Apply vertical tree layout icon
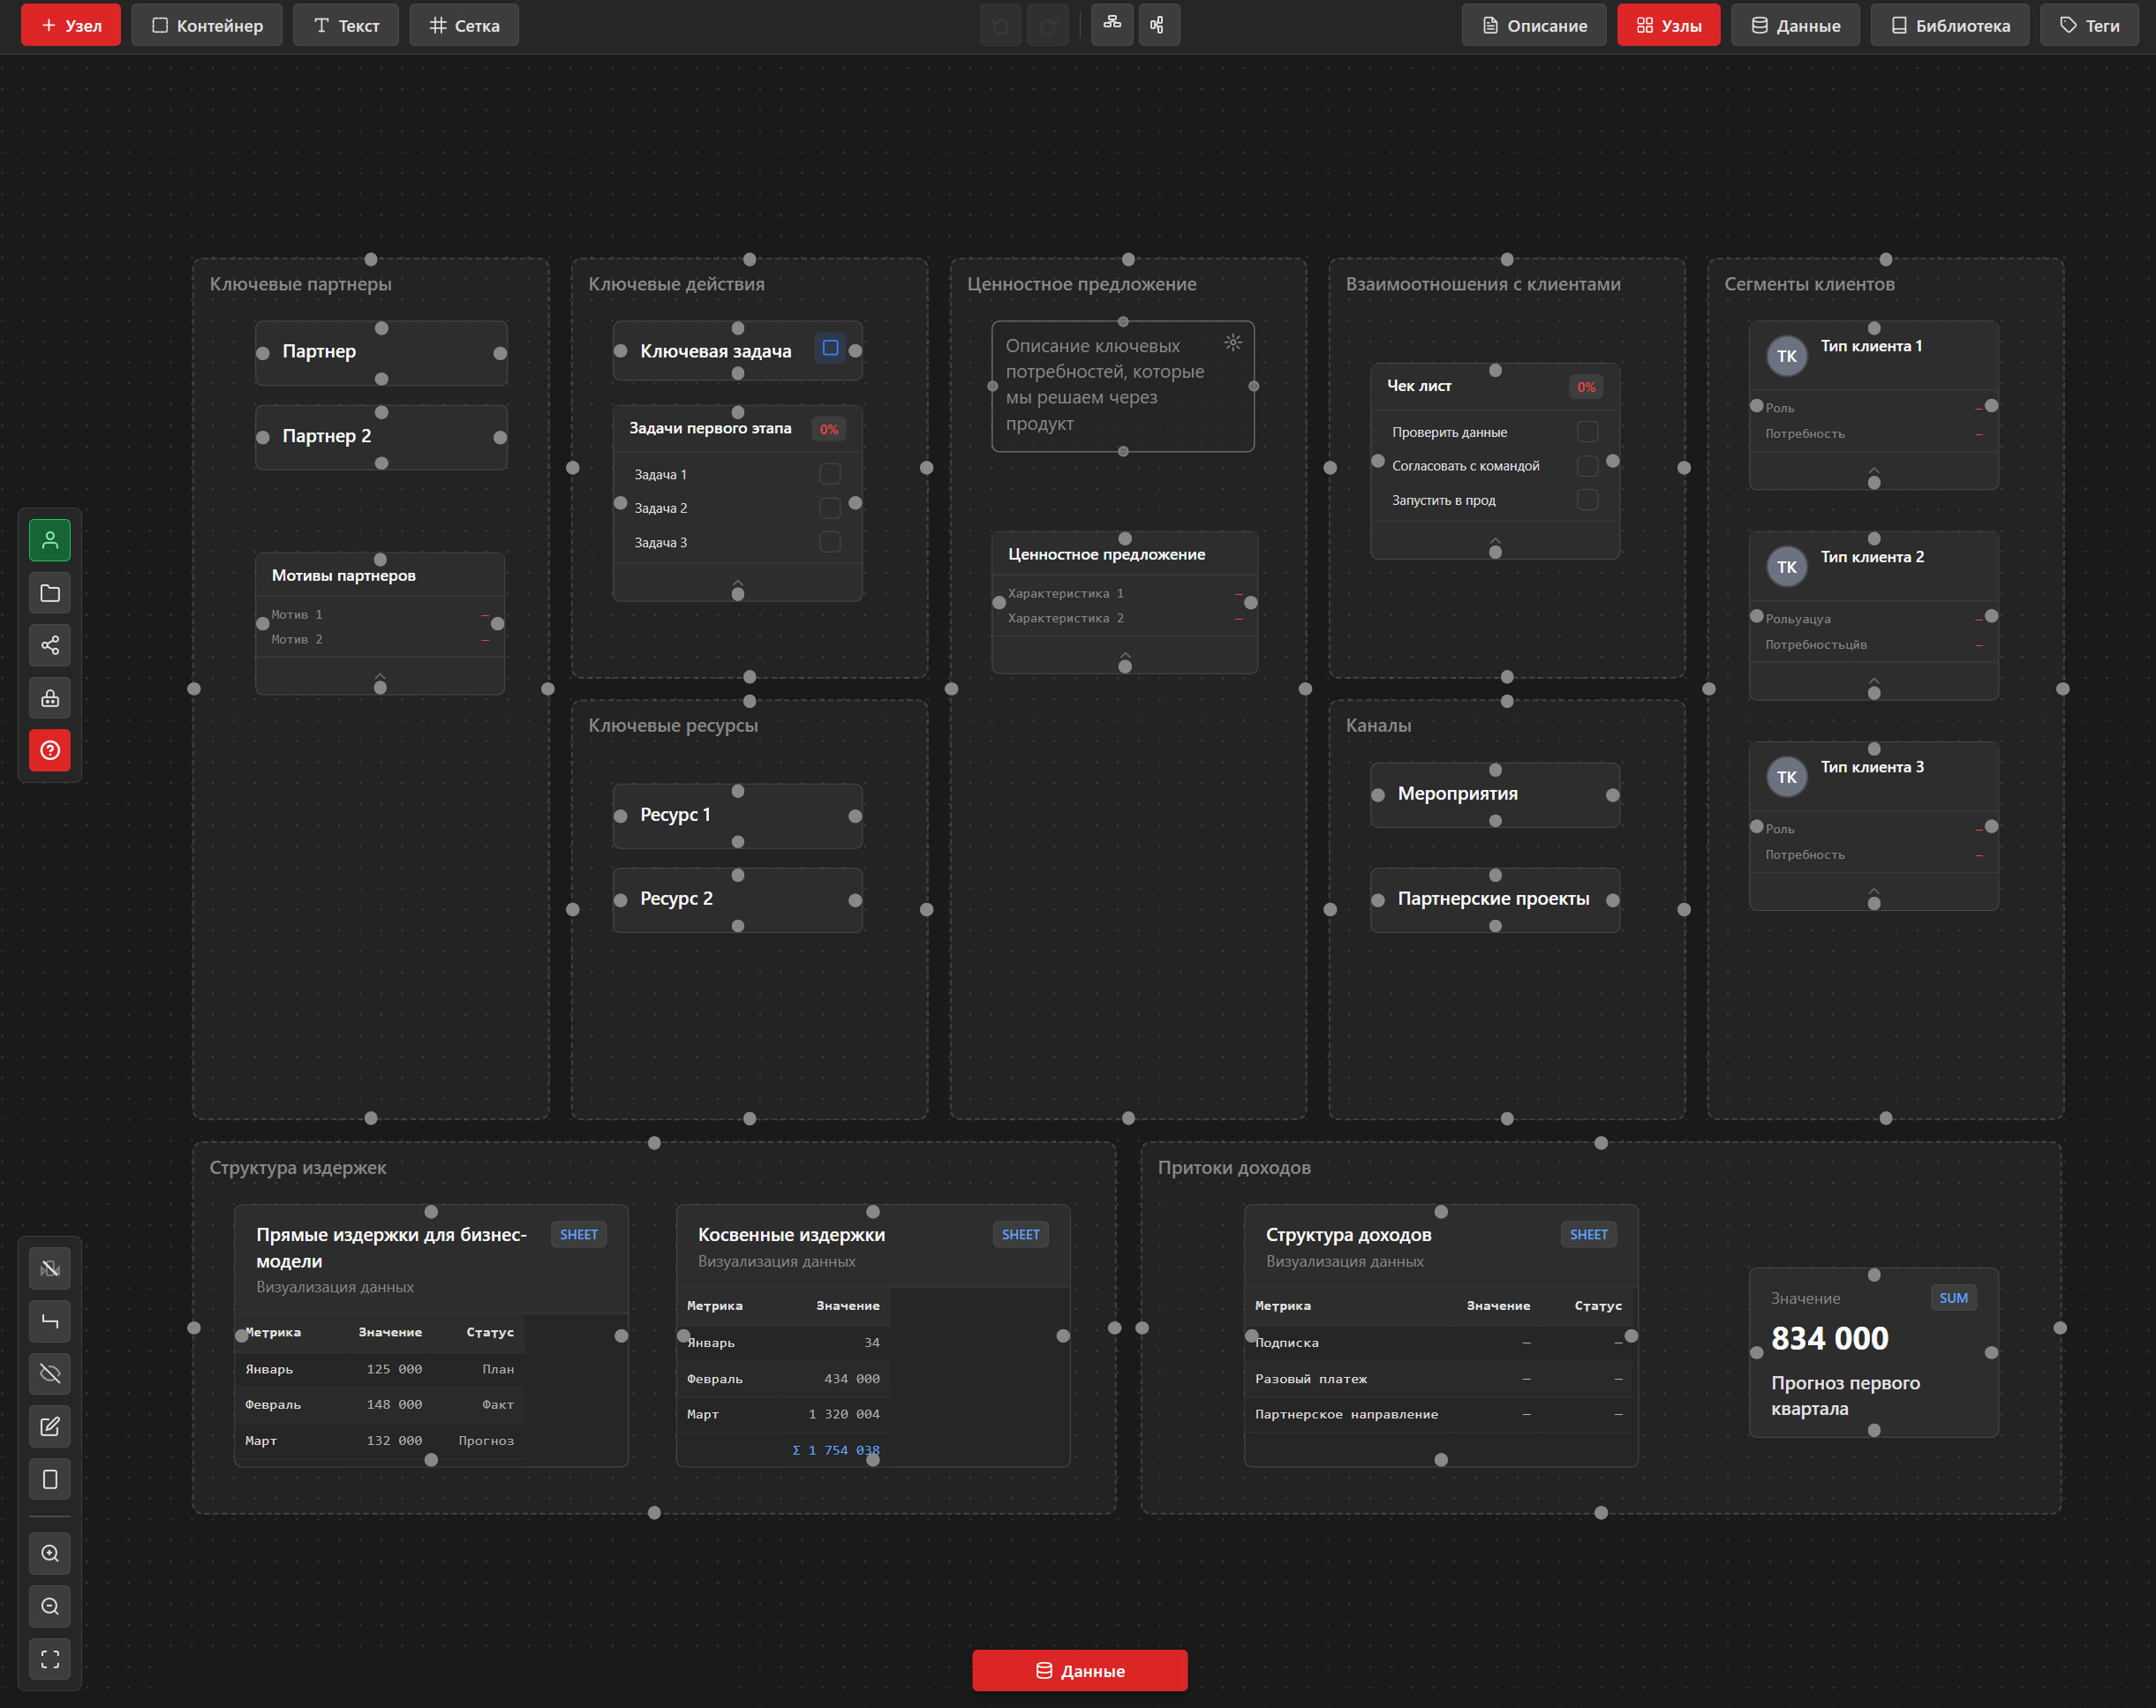The width and height of the screenshot is (2156, 1708). (1112, 24)
